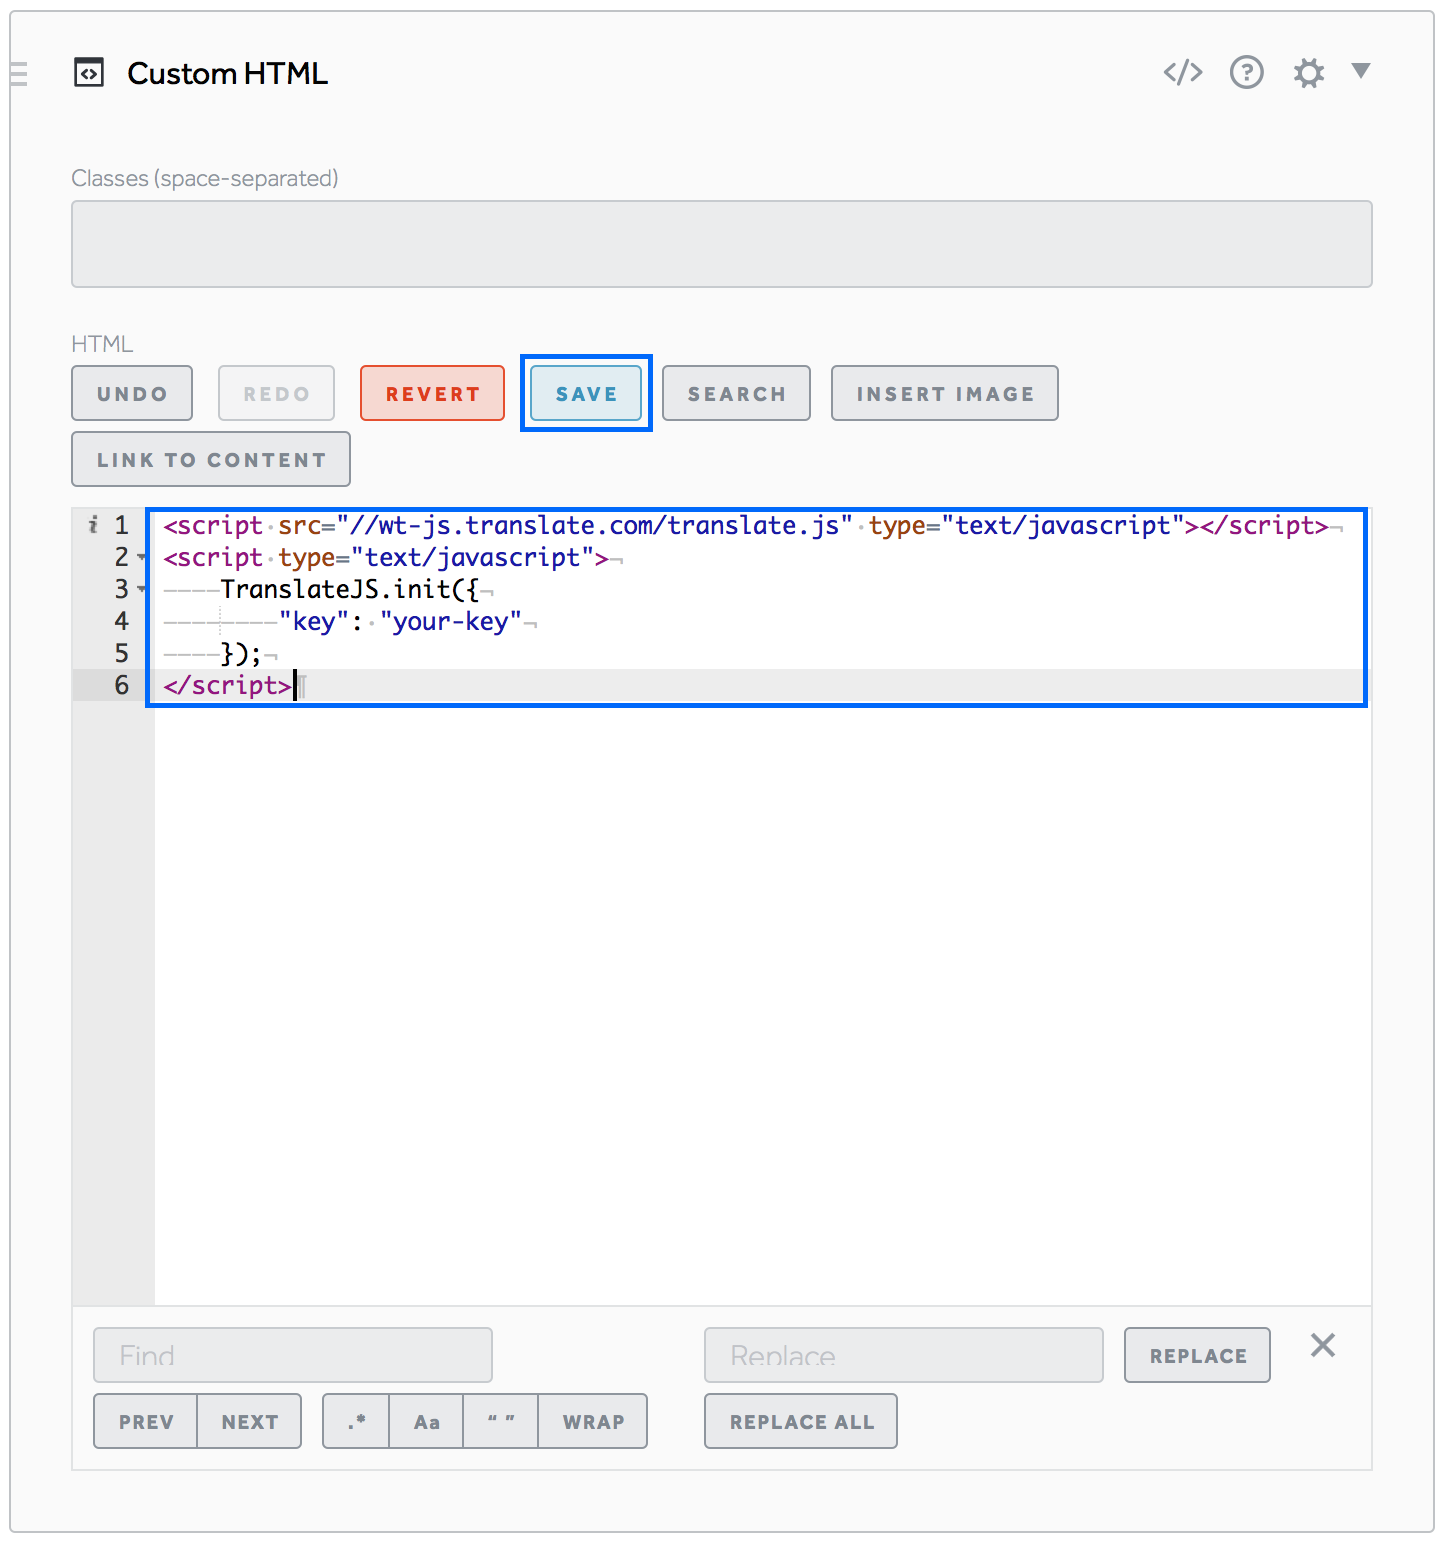Screen dimensions: 1448x1544
Task: Grab the drag handle at left edge
Action: [18, 74]
